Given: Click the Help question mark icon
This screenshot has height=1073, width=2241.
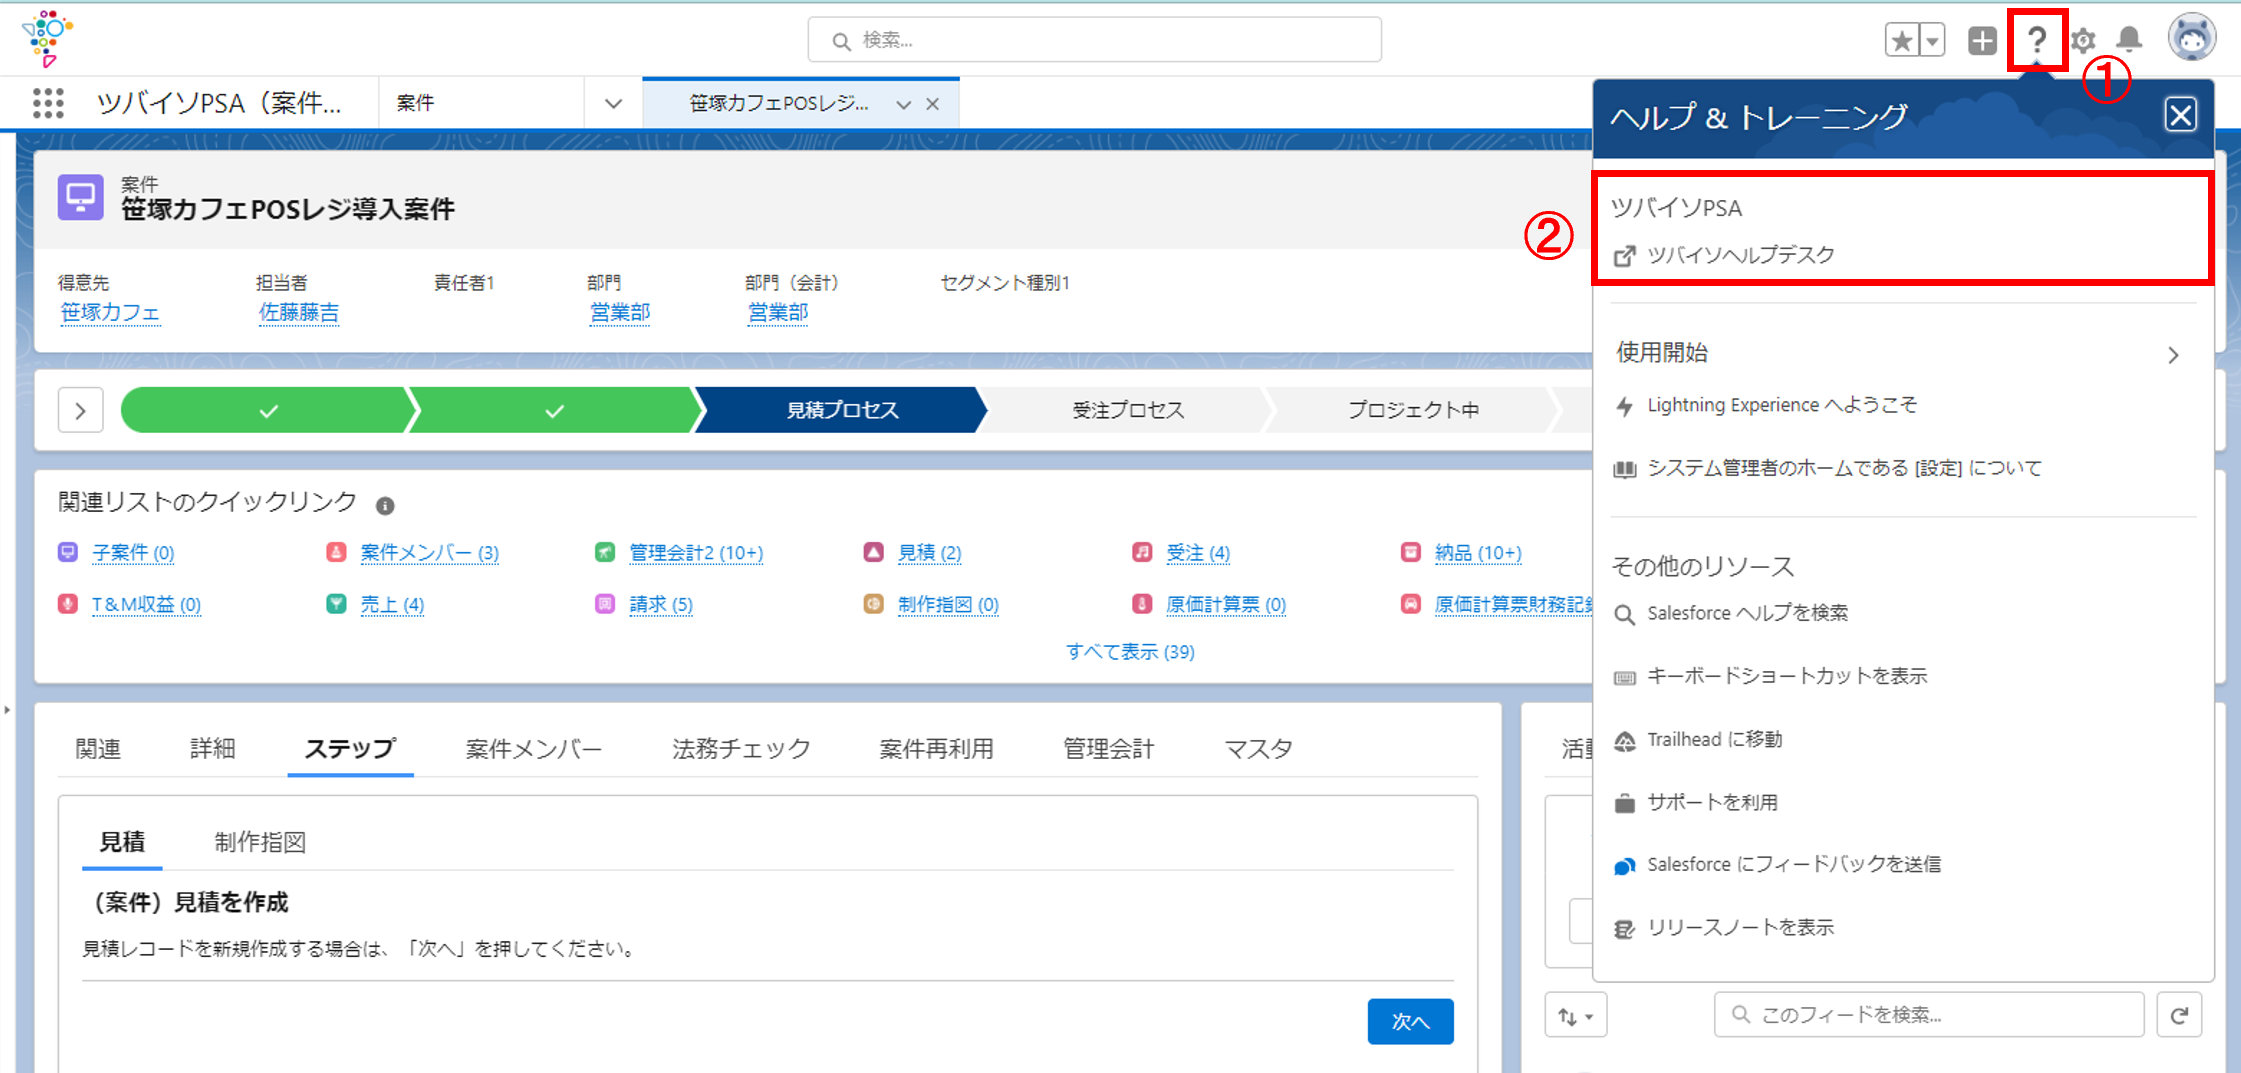Looking at the screenshot, I should pyautogui.click(x=2037, y=40).
